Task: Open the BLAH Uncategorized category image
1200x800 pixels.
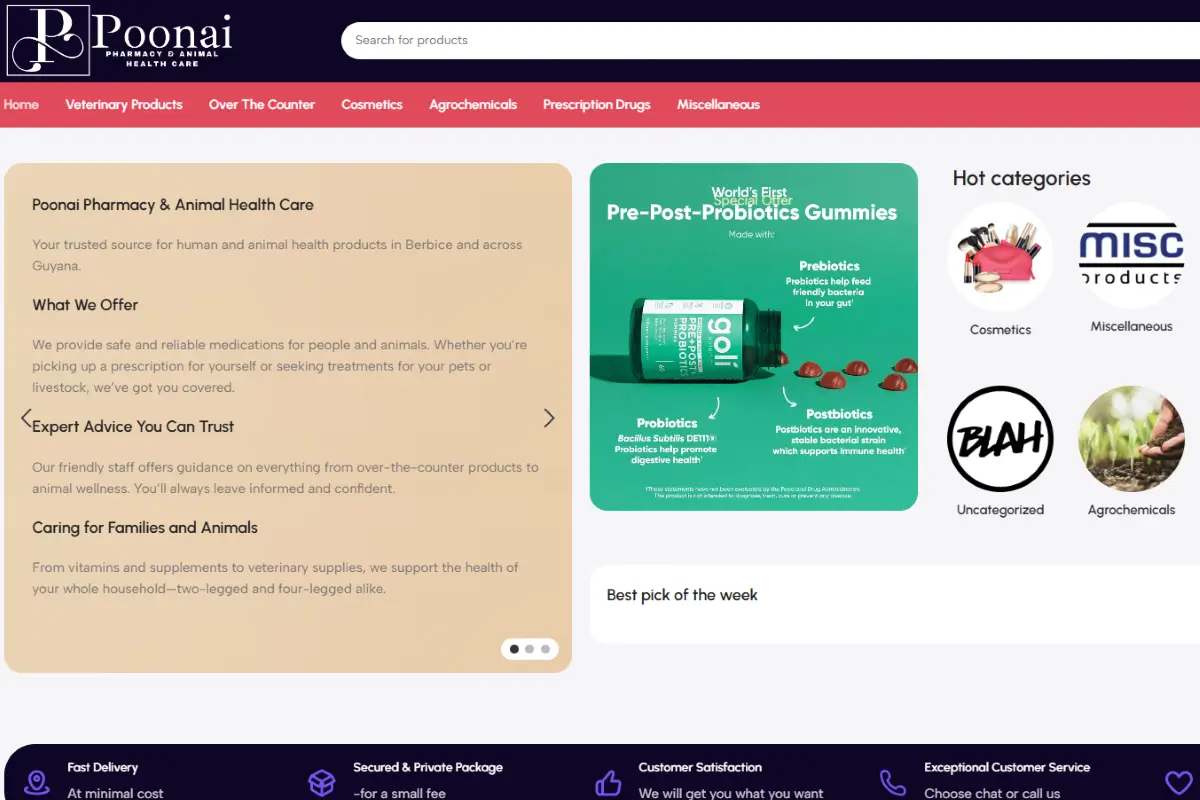Action: pos(1000,439)
